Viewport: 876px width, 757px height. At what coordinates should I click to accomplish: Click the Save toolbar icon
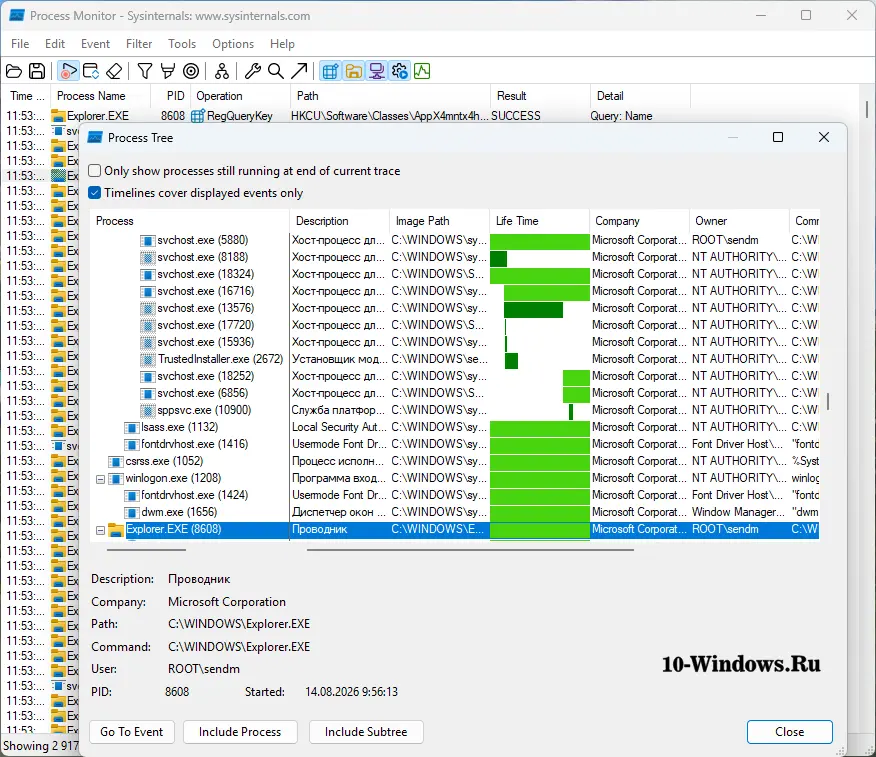(x=37, y=71)
